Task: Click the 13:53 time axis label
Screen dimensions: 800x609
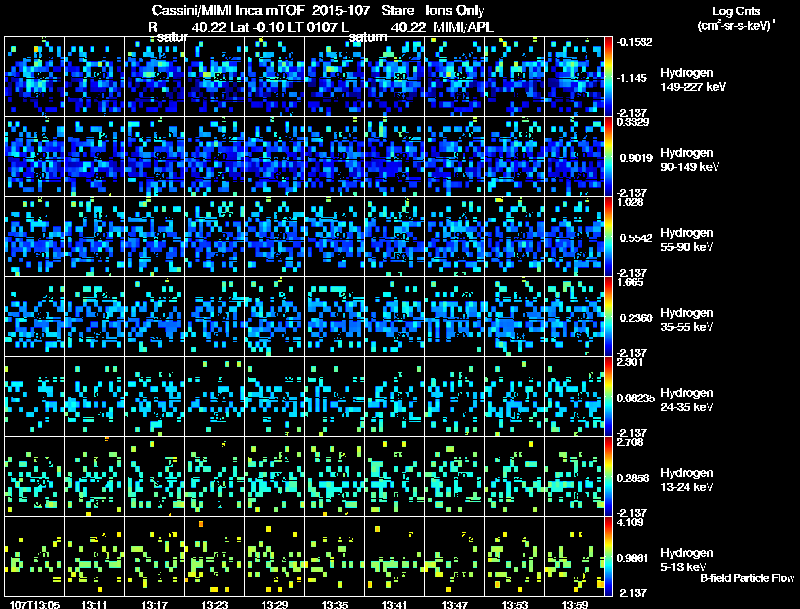Action: pos(515,604)
